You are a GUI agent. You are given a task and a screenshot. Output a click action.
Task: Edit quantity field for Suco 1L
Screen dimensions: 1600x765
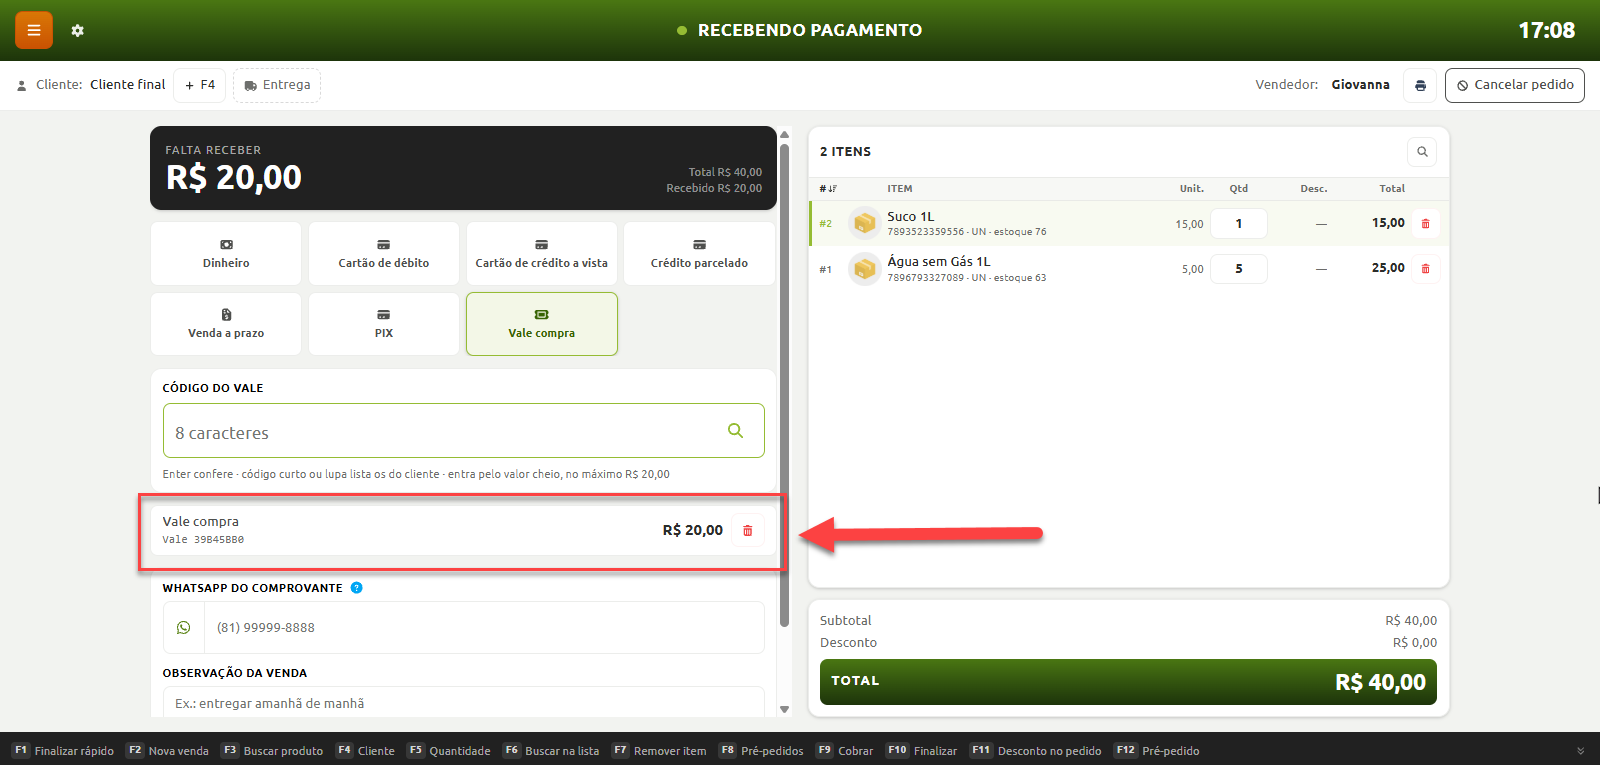click(1239, 224)
